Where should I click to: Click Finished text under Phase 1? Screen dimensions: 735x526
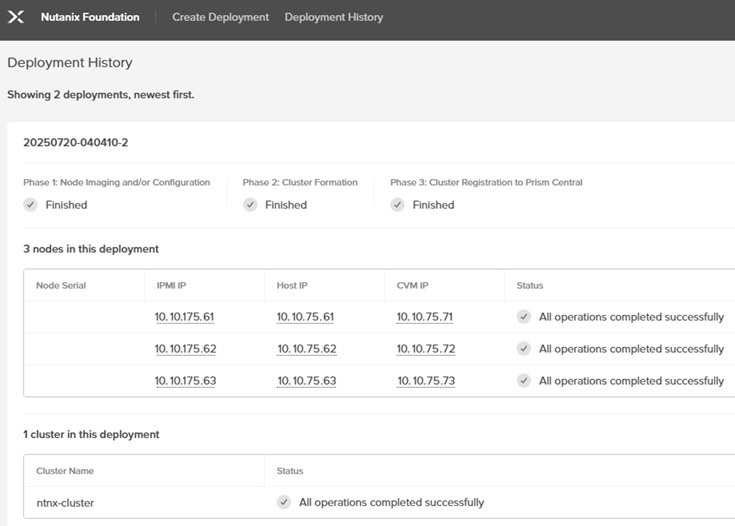[66, 205]
